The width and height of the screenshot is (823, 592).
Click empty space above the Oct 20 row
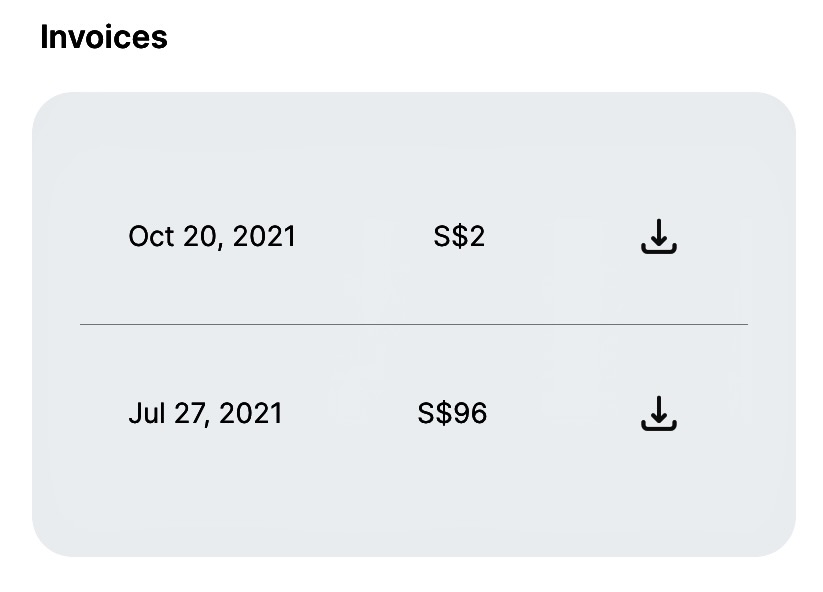pos(414,157)
